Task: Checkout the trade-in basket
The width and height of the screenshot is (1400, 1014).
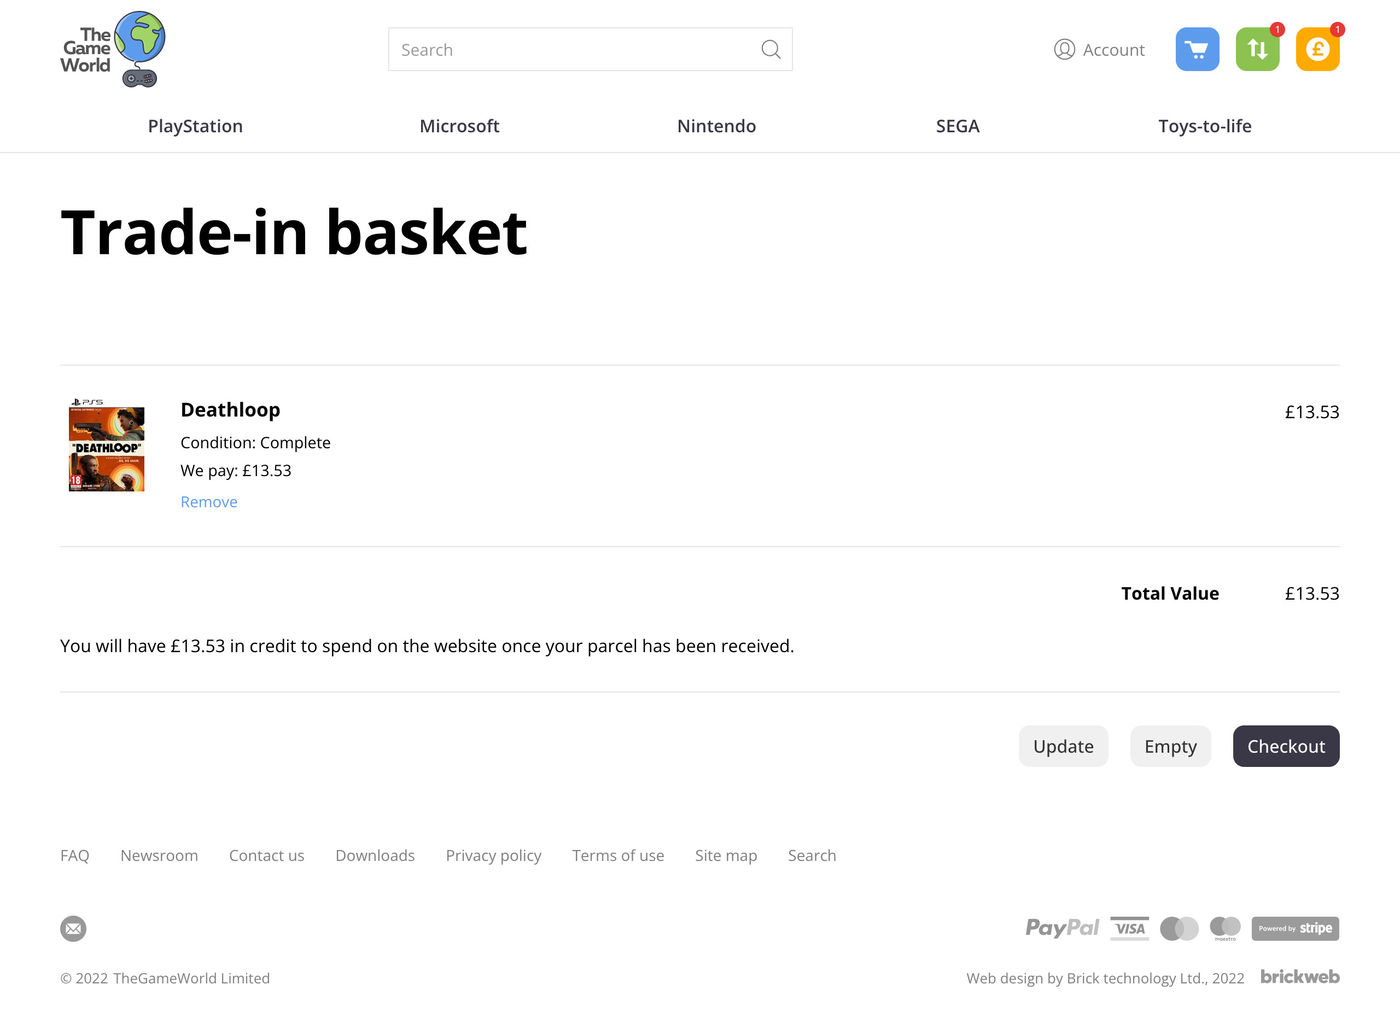Action: (1286, 746)
